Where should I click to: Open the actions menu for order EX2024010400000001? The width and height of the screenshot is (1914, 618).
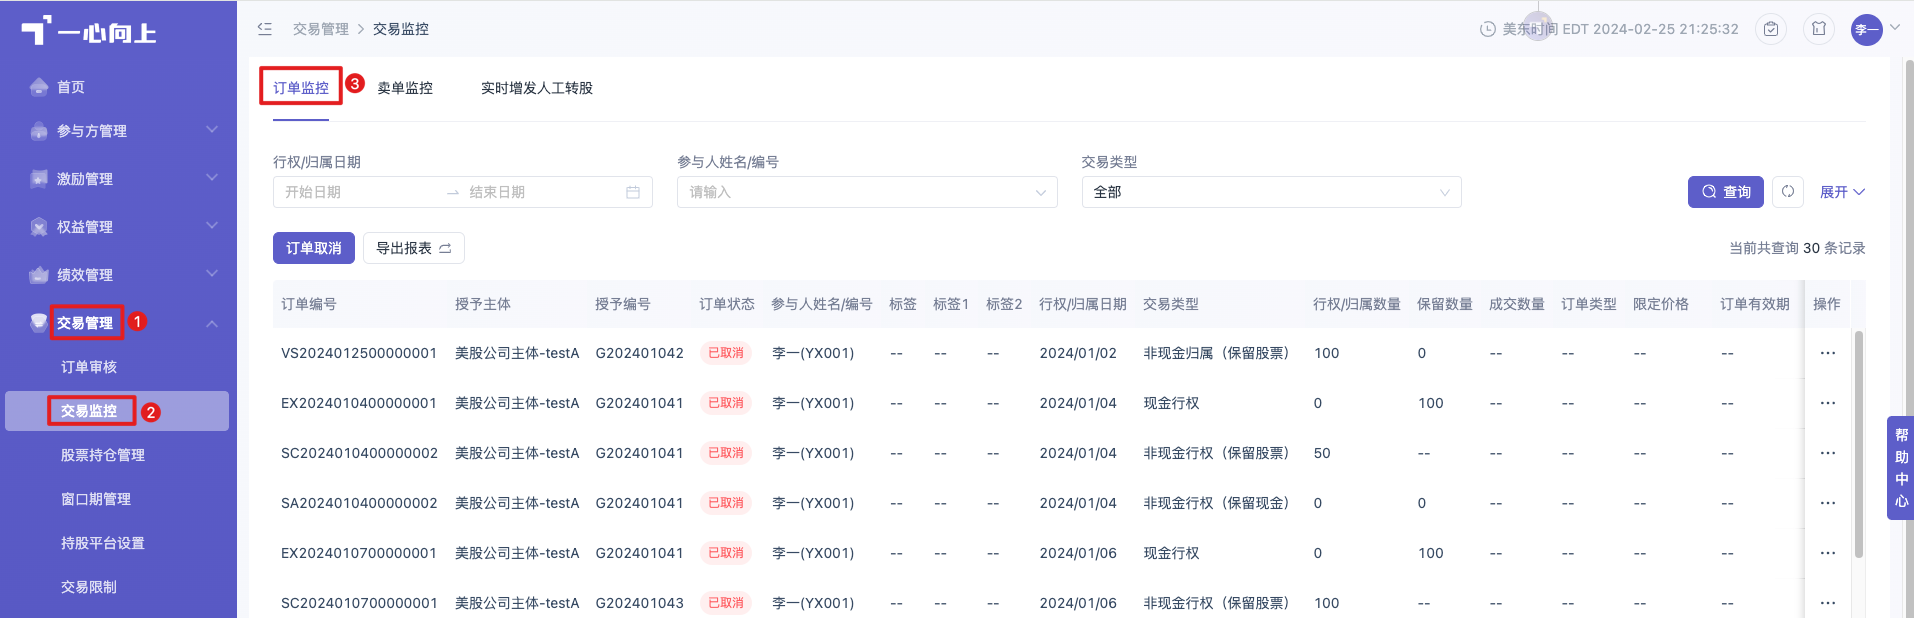tap(1828, 403)
